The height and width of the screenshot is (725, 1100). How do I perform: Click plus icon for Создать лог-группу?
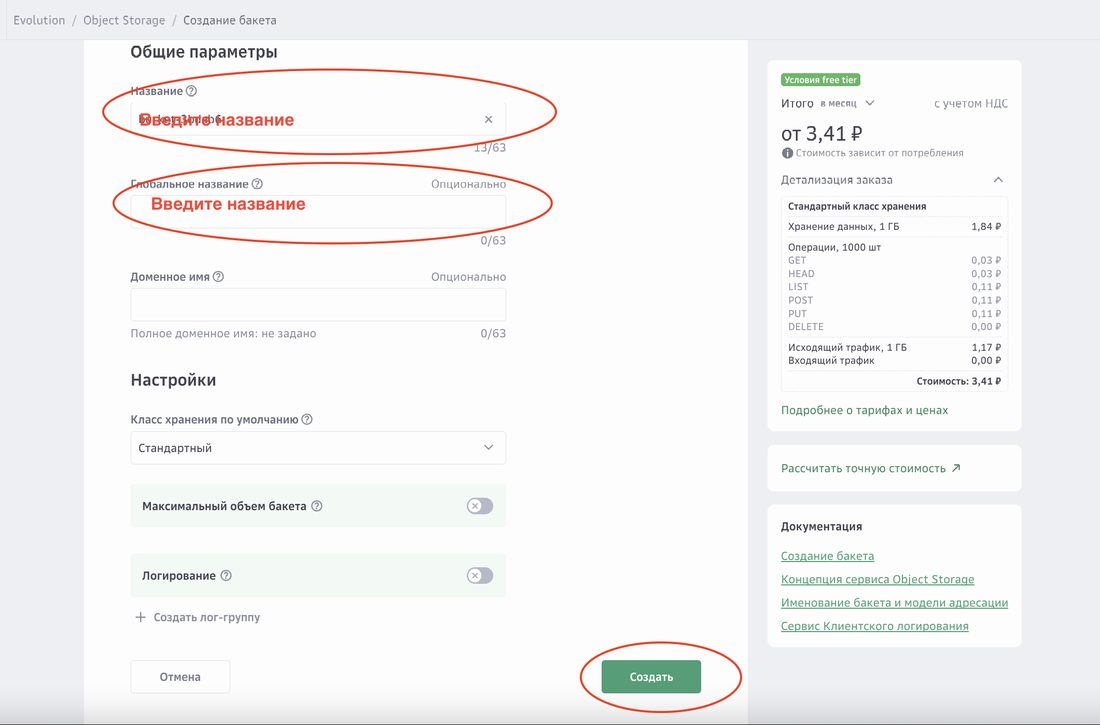click(140, 617)
